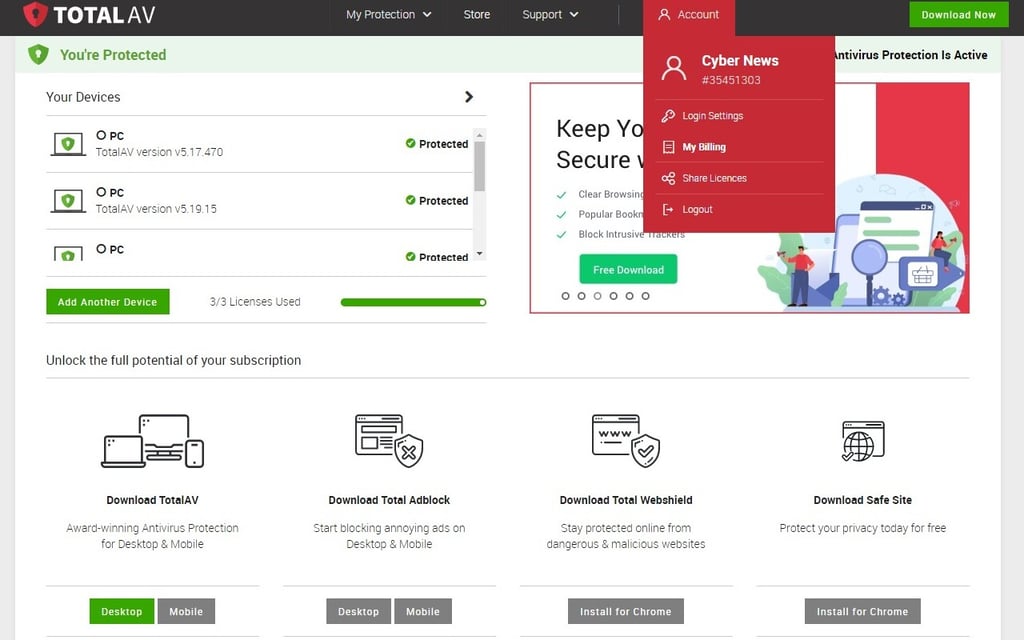Click the Safe Site globe icon
The width and height of the screenshot is (1024, 640).
pos(863,441)
